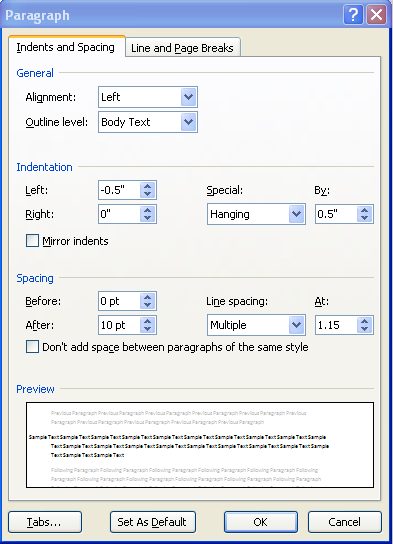Click in the Before spacing field
This screenshot has height=544, width=393.
tap(120, 301)
